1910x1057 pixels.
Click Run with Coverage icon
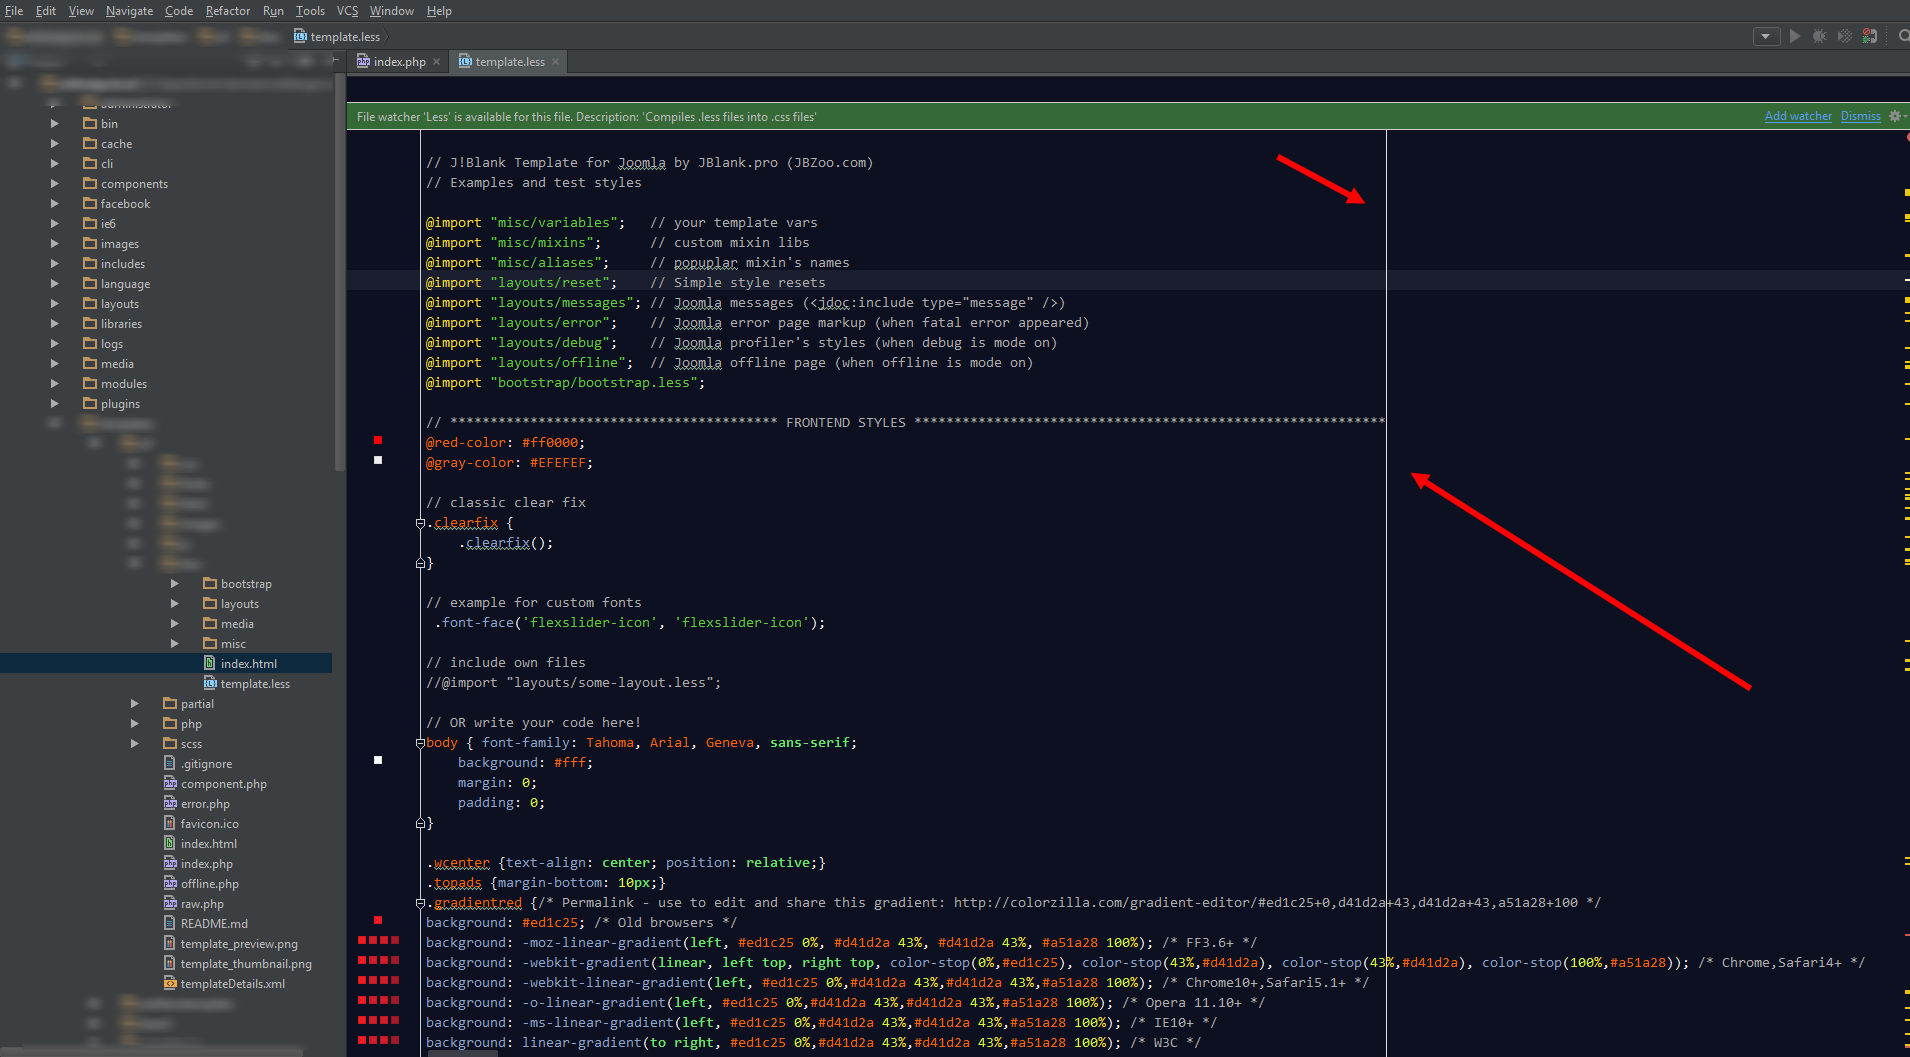(1845, 36)
